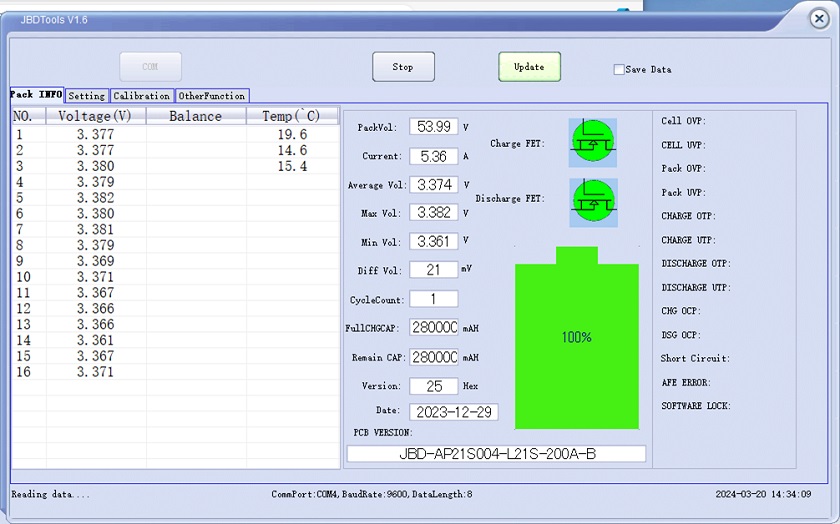The height and width of the screenshot is (524, 840).
Task: Click the JBDTools V1.6 title text
Action: pos(54,20)
